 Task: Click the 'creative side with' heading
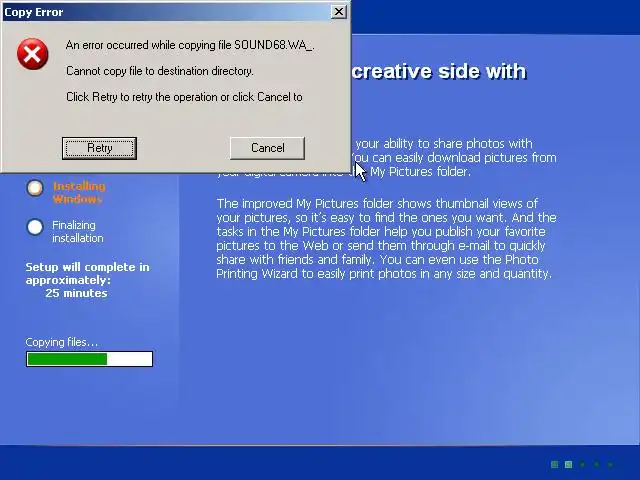coord(439,71)
